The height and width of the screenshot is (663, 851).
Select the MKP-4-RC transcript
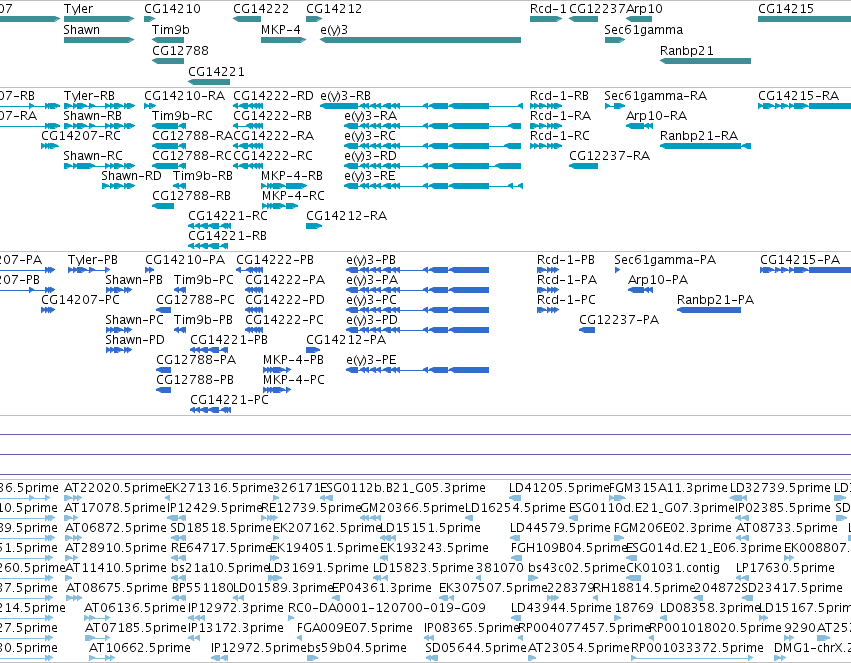tap(279, 206)
